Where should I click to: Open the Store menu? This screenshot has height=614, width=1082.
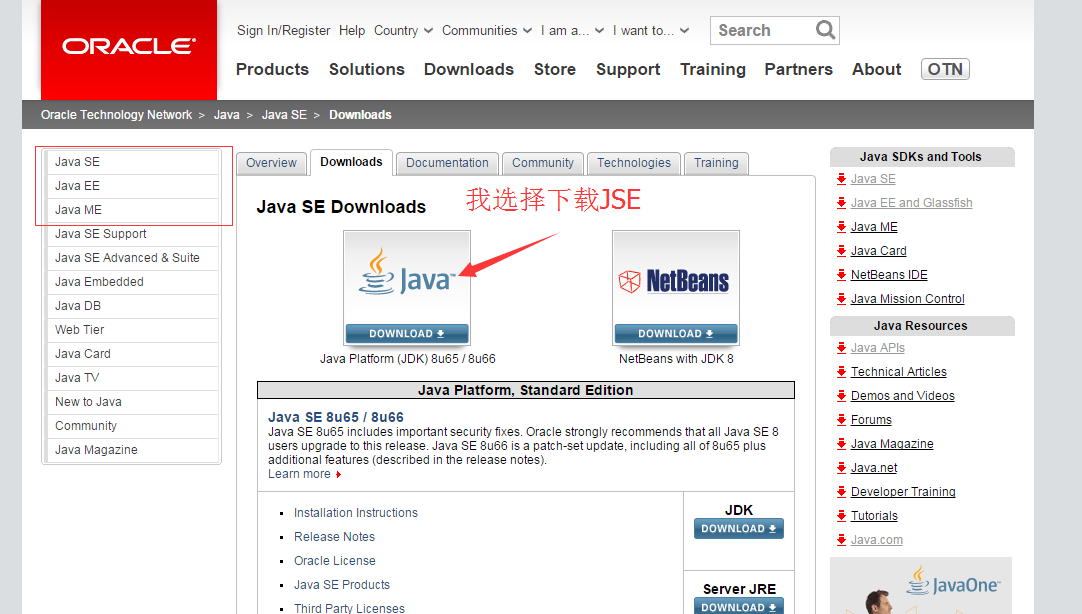coord(555,69)
